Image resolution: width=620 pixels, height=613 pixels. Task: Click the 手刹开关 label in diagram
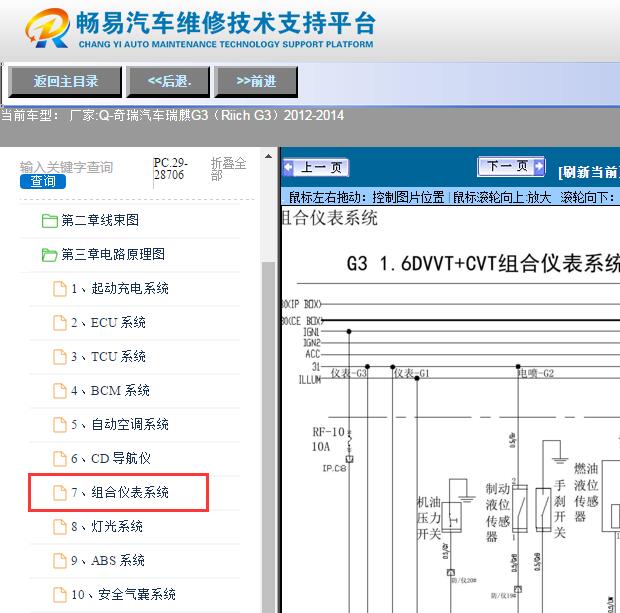560,509
